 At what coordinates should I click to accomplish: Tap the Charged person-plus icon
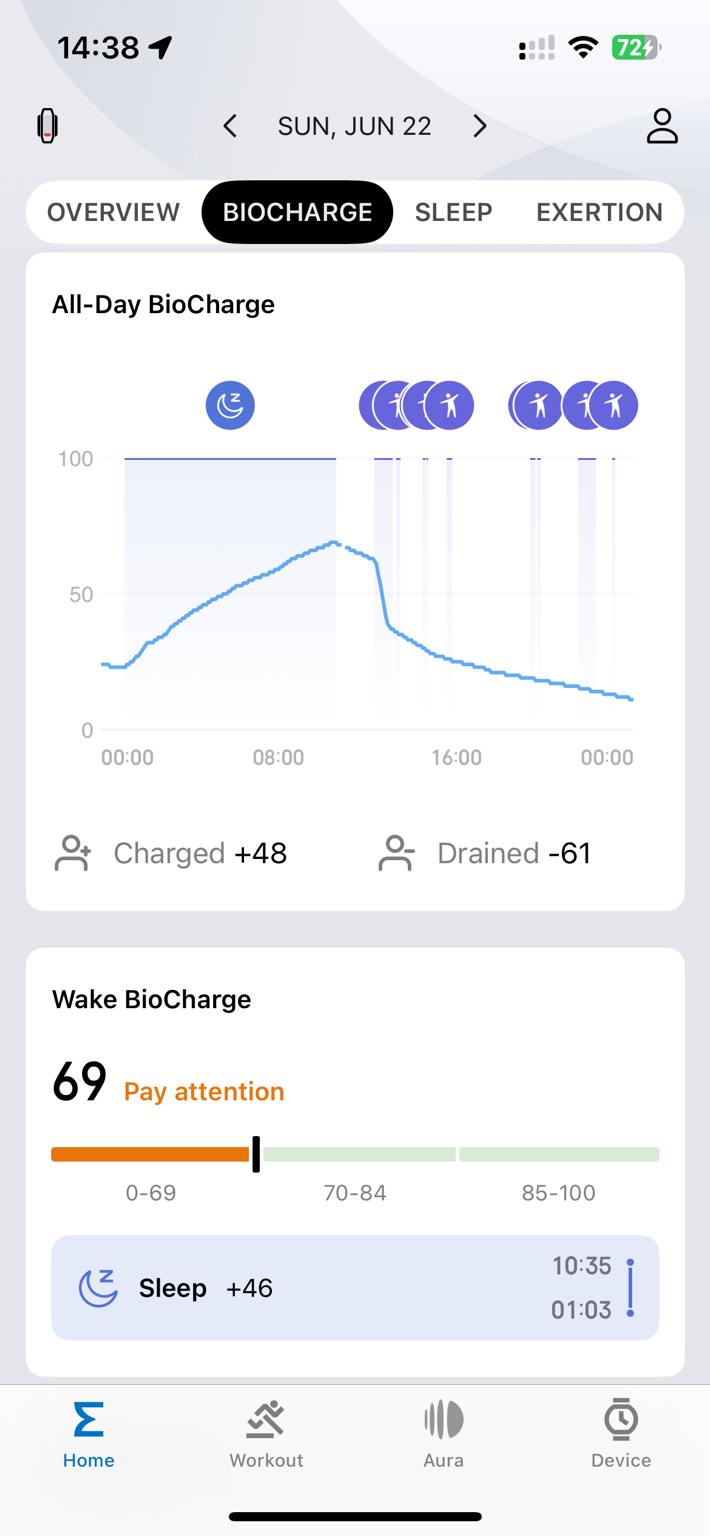click(73, 853)
